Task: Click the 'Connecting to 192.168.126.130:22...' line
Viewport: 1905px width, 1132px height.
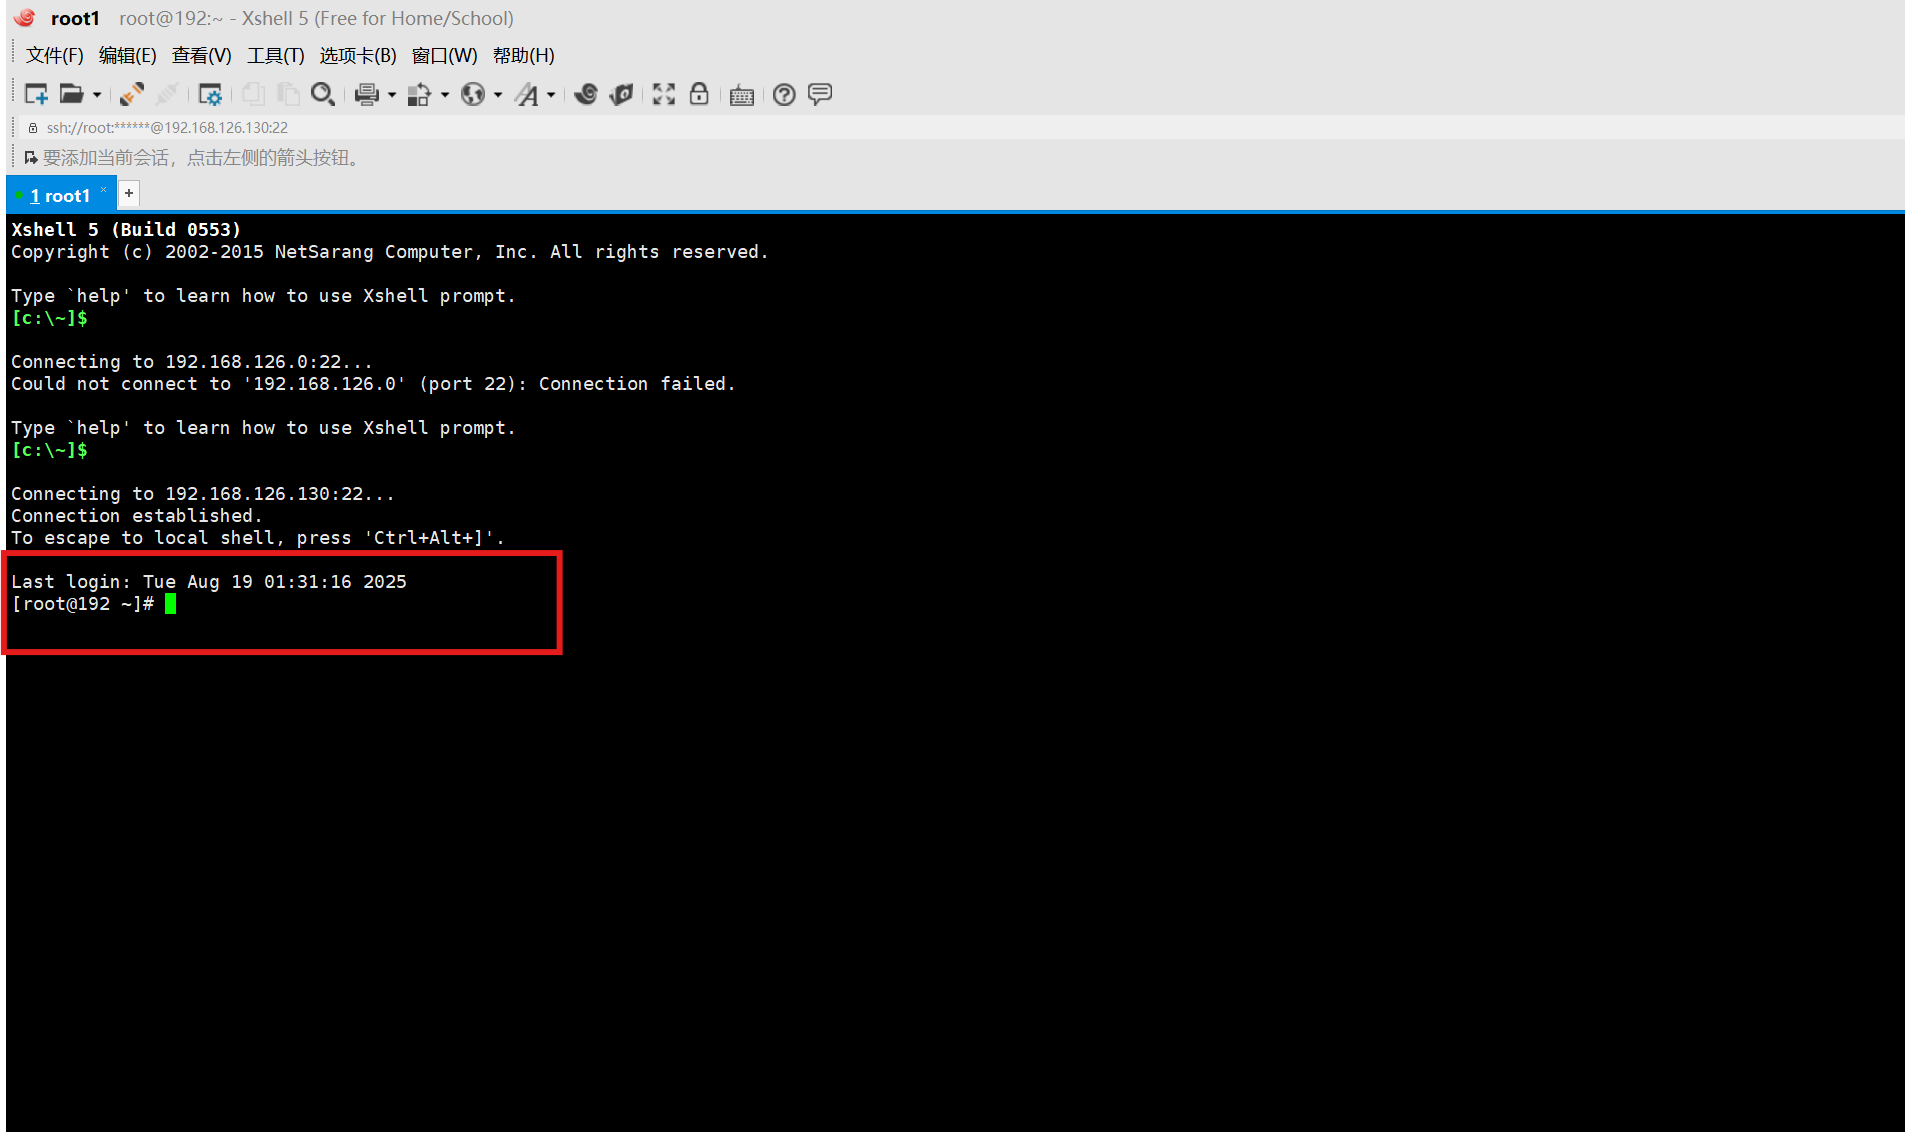Action: coord(203,494)
